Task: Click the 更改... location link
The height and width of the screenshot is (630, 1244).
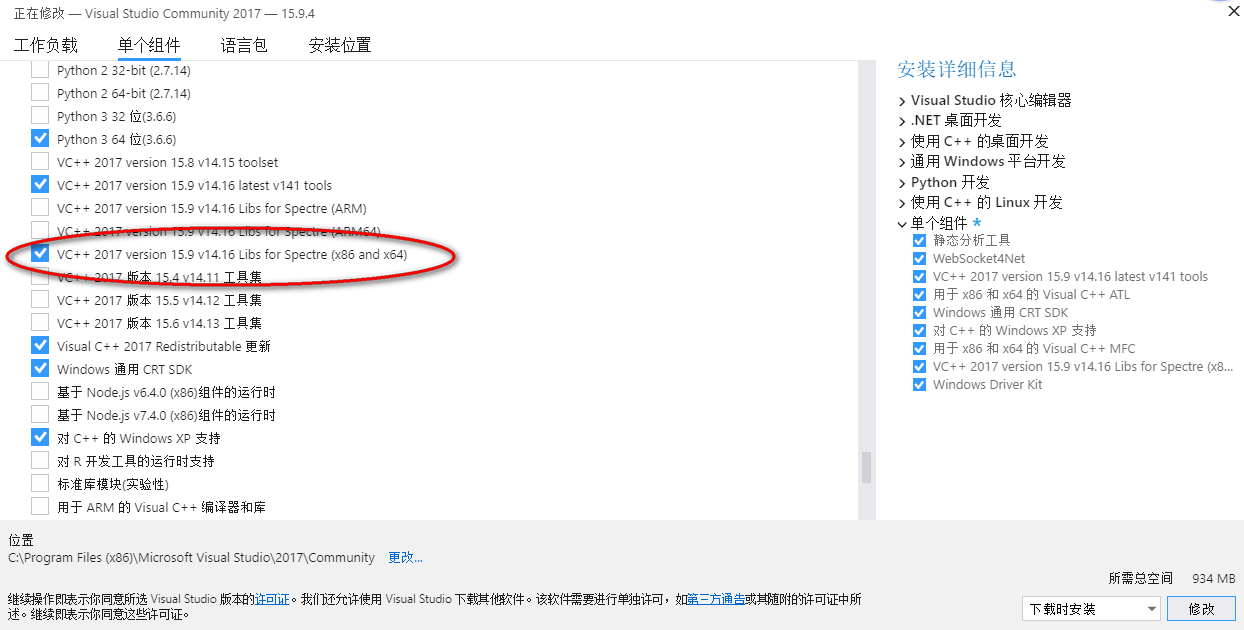Action: [x=405, y=558]
